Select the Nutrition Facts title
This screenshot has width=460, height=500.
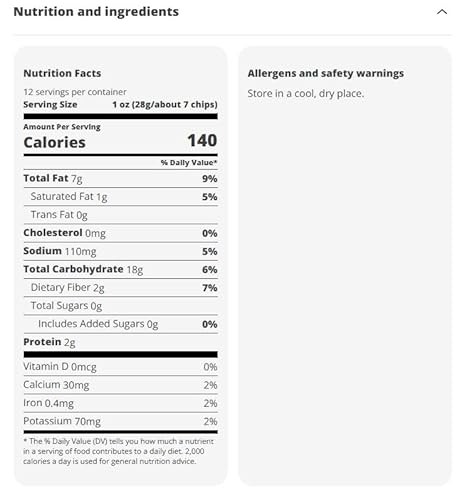62,73
